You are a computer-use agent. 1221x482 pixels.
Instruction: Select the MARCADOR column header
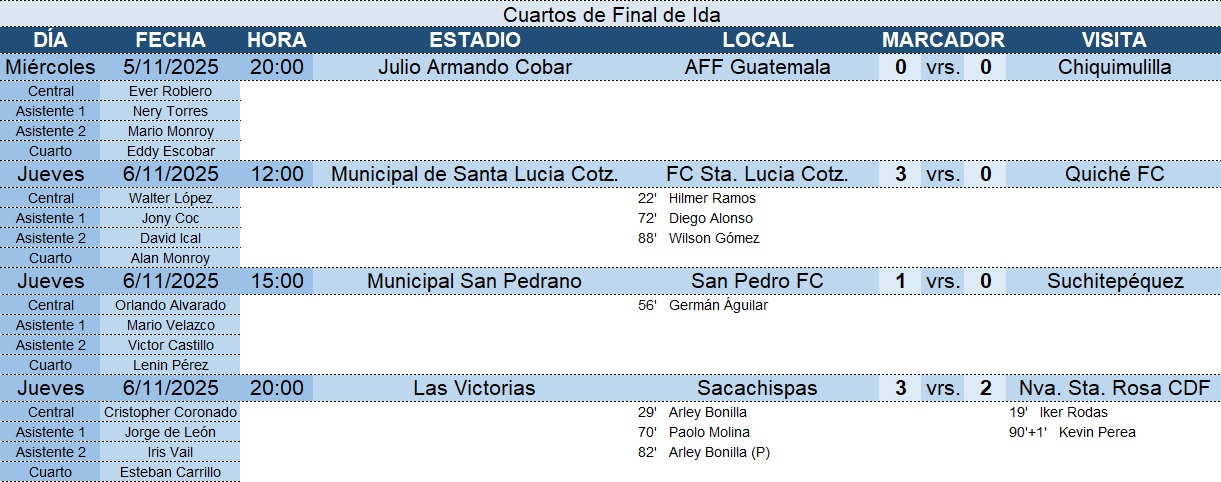point(943,40)
